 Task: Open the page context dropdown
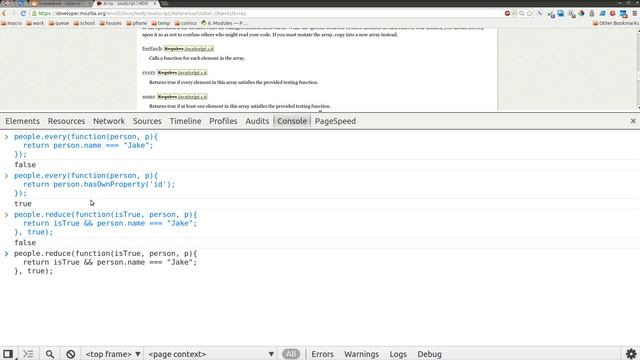(x=211, y=354)
